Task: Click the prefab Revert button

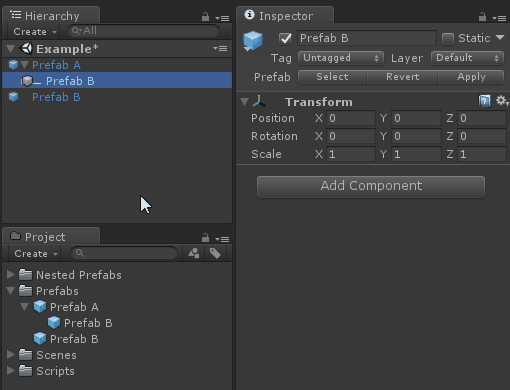Action: 402,77
